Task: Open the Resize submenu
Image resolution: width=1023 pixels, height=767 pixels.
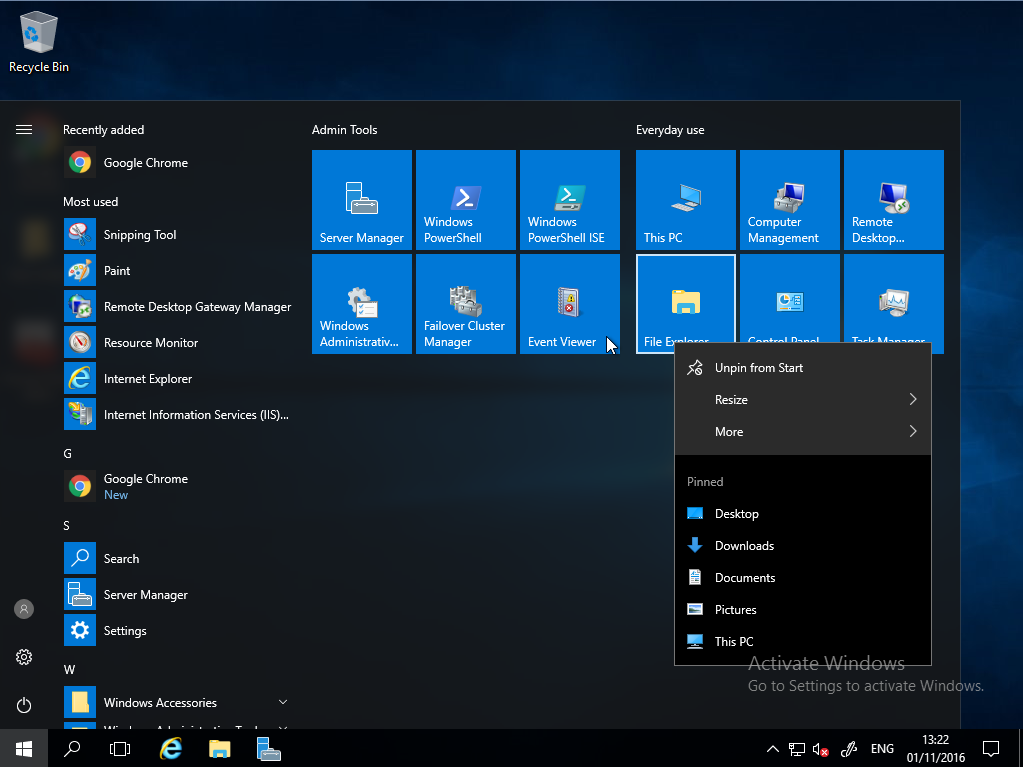Action: [802, 400]
